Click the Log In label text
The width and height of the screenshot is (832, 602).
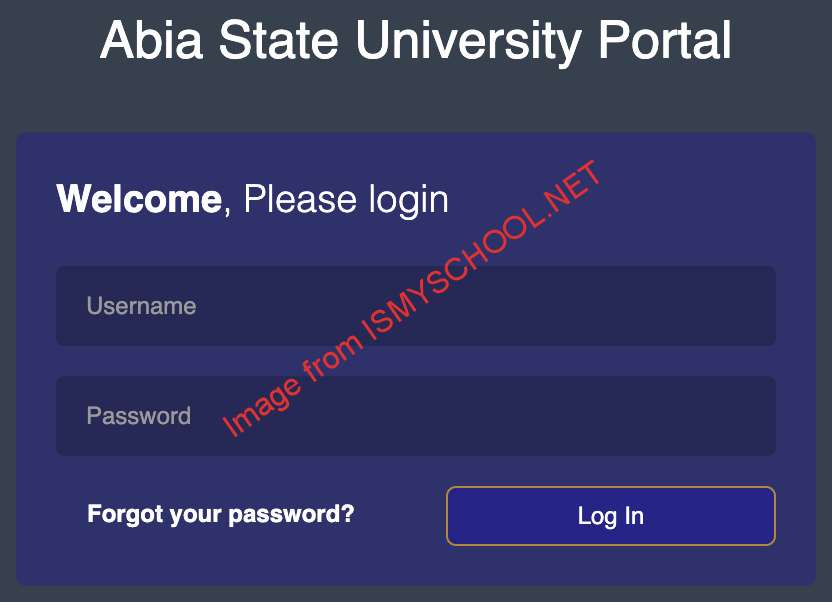pyautogui.click(x=611, y=516)
